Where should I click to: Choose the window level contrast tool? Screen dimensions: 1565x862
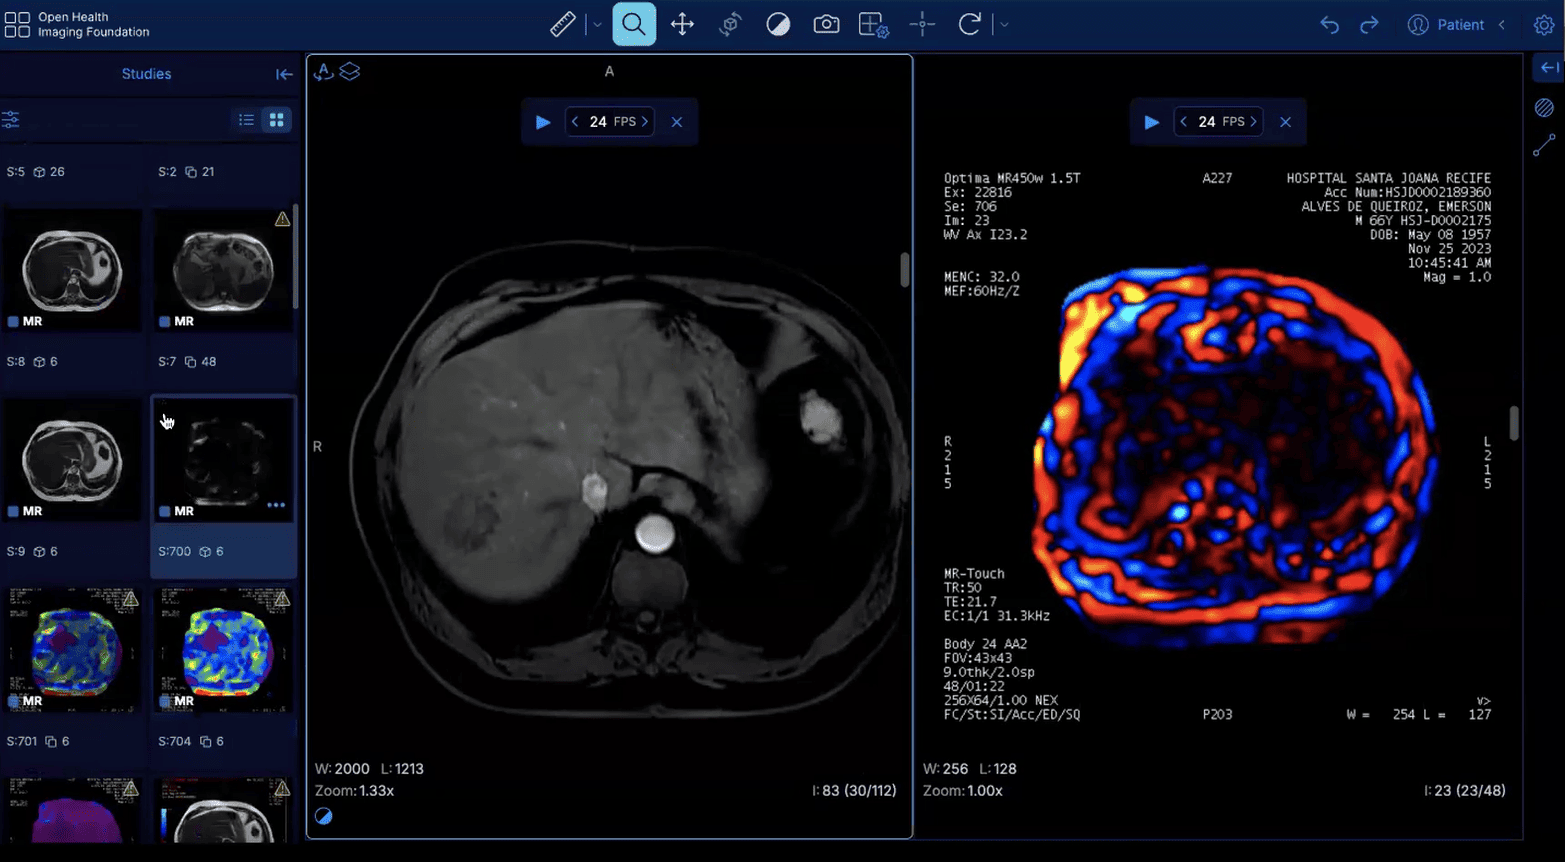(x=778, y=24)
